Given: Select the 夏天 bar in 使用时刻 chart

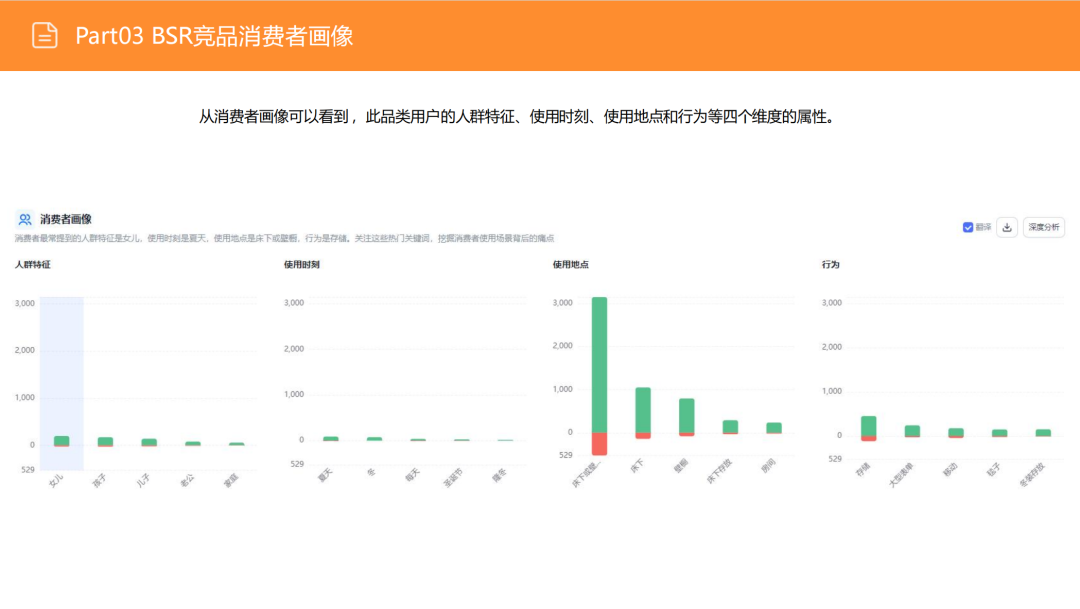Looking at the screenshot, I should coord(331,439).
